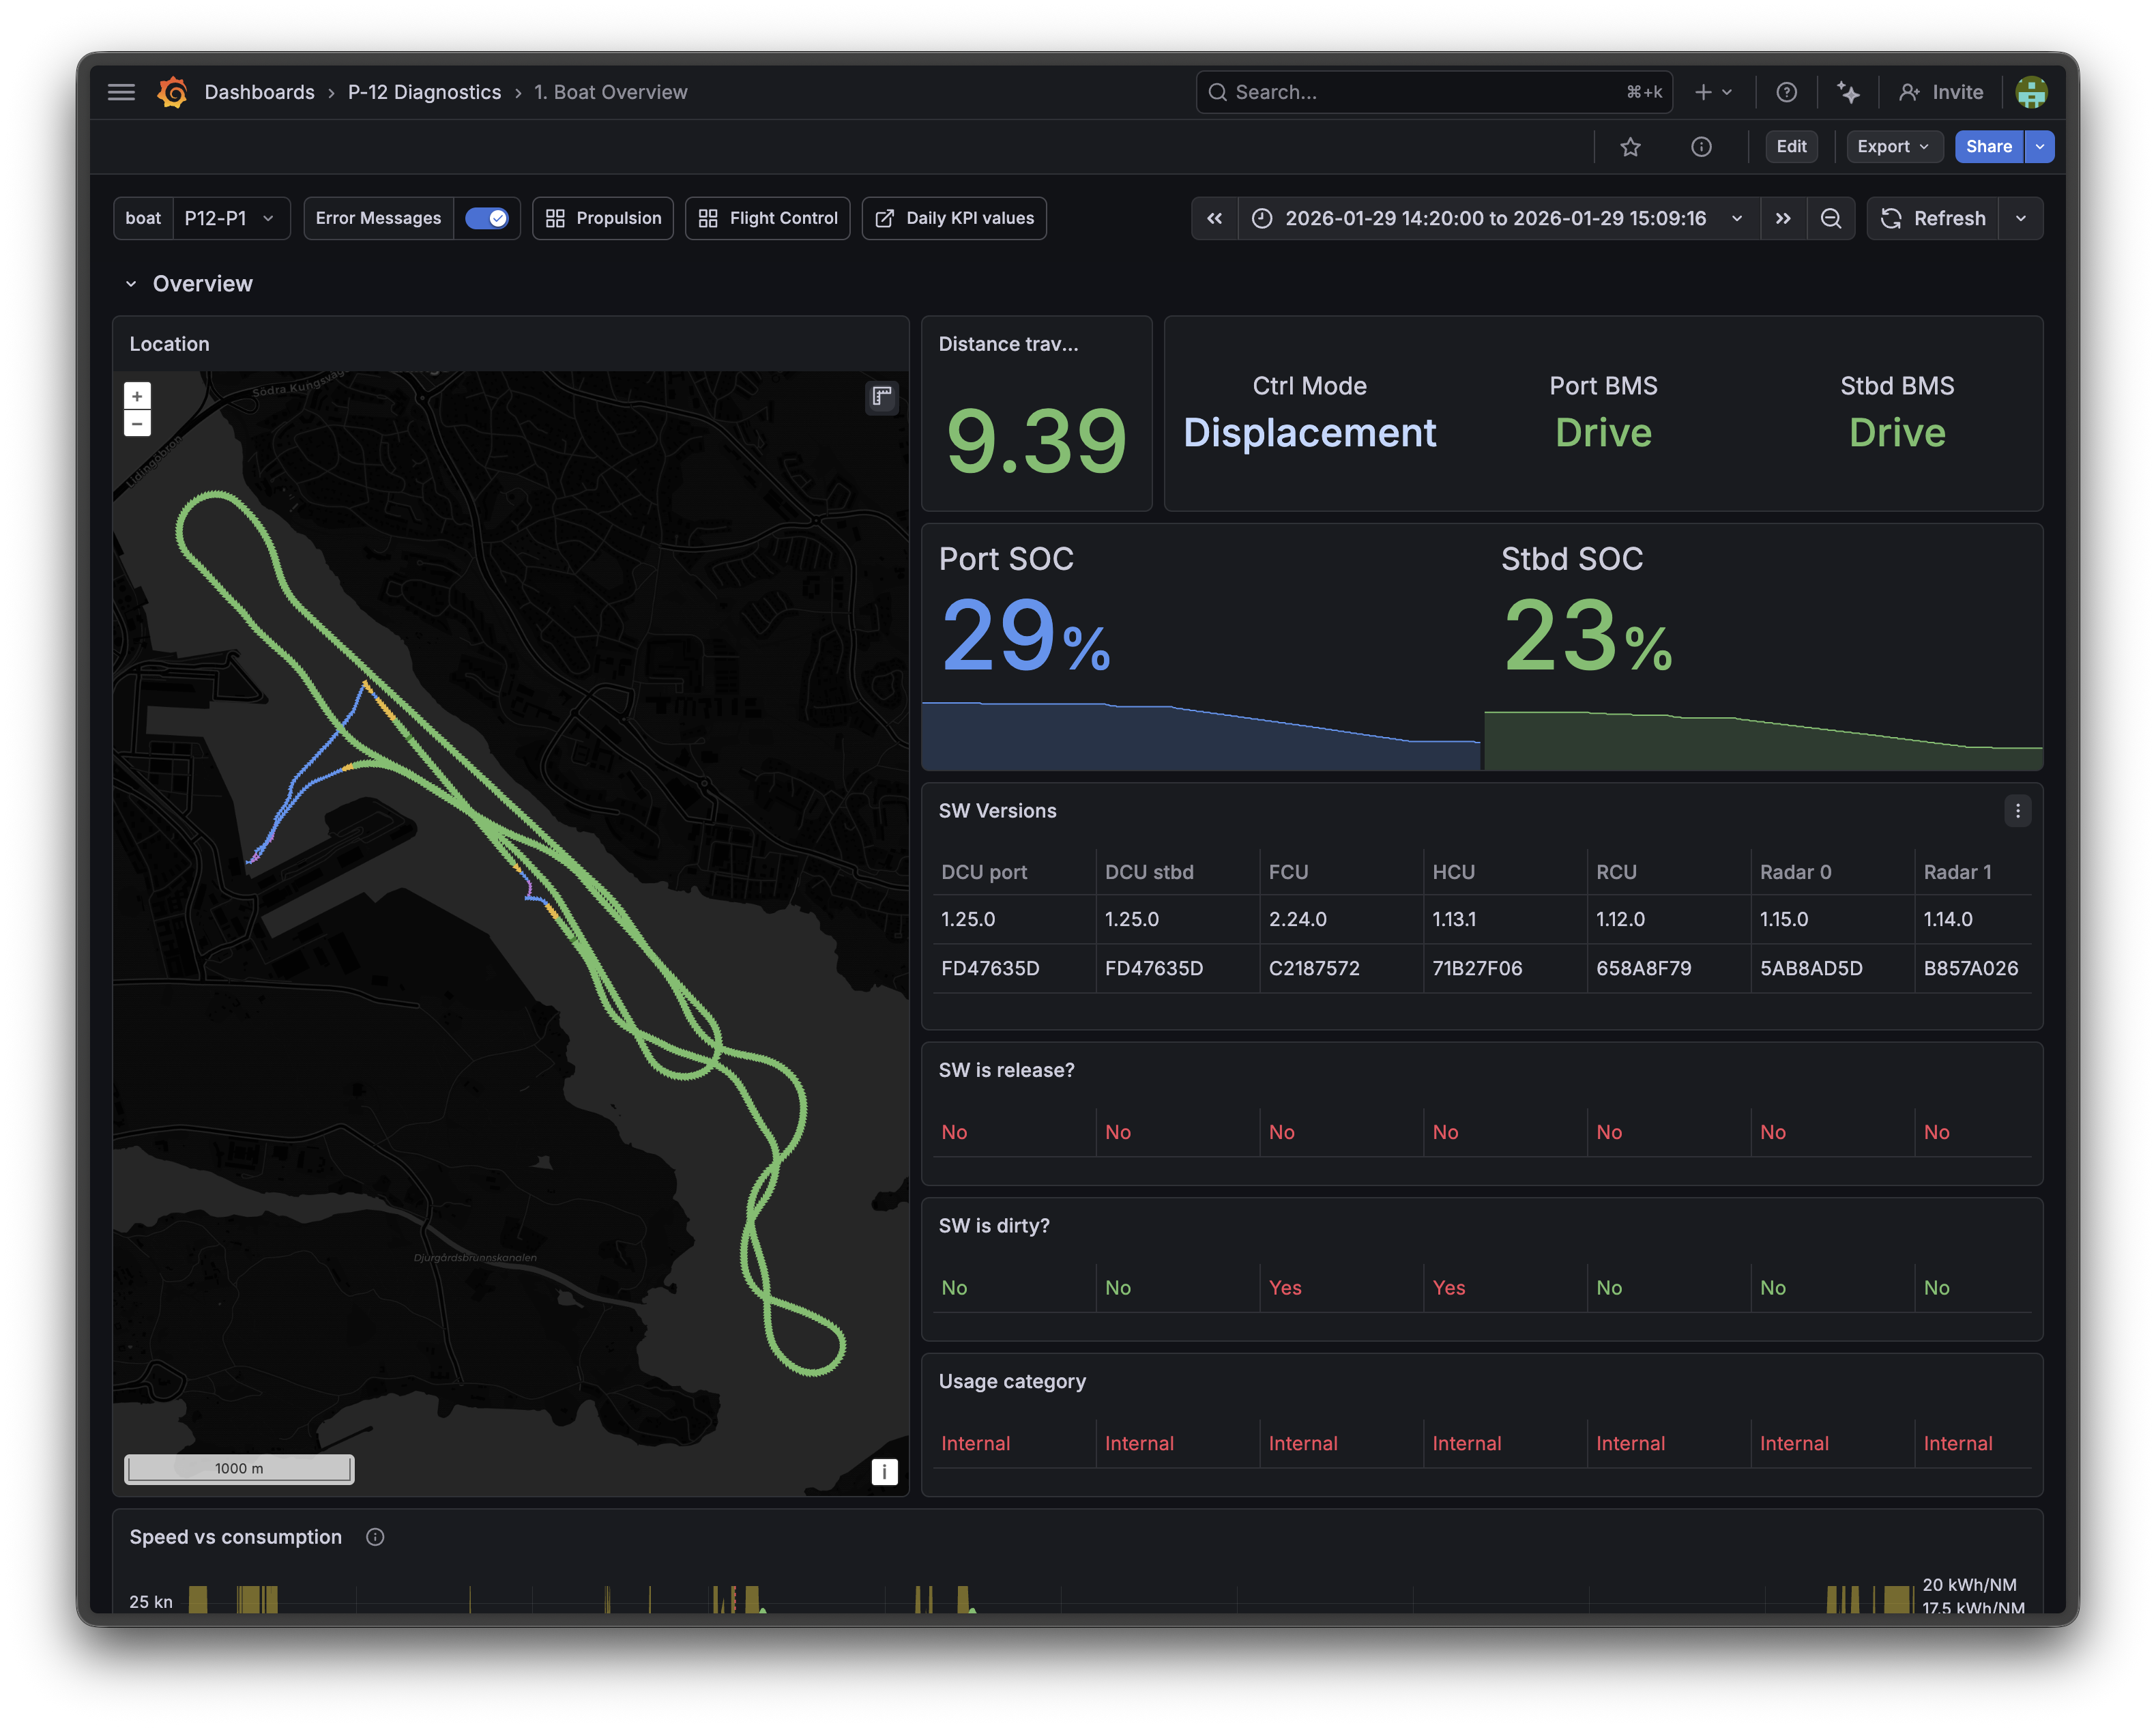The height and width of the screenshot is (1728, 2156).
Task: Open the SW Versions panel menu
Action: (2017, 811)
